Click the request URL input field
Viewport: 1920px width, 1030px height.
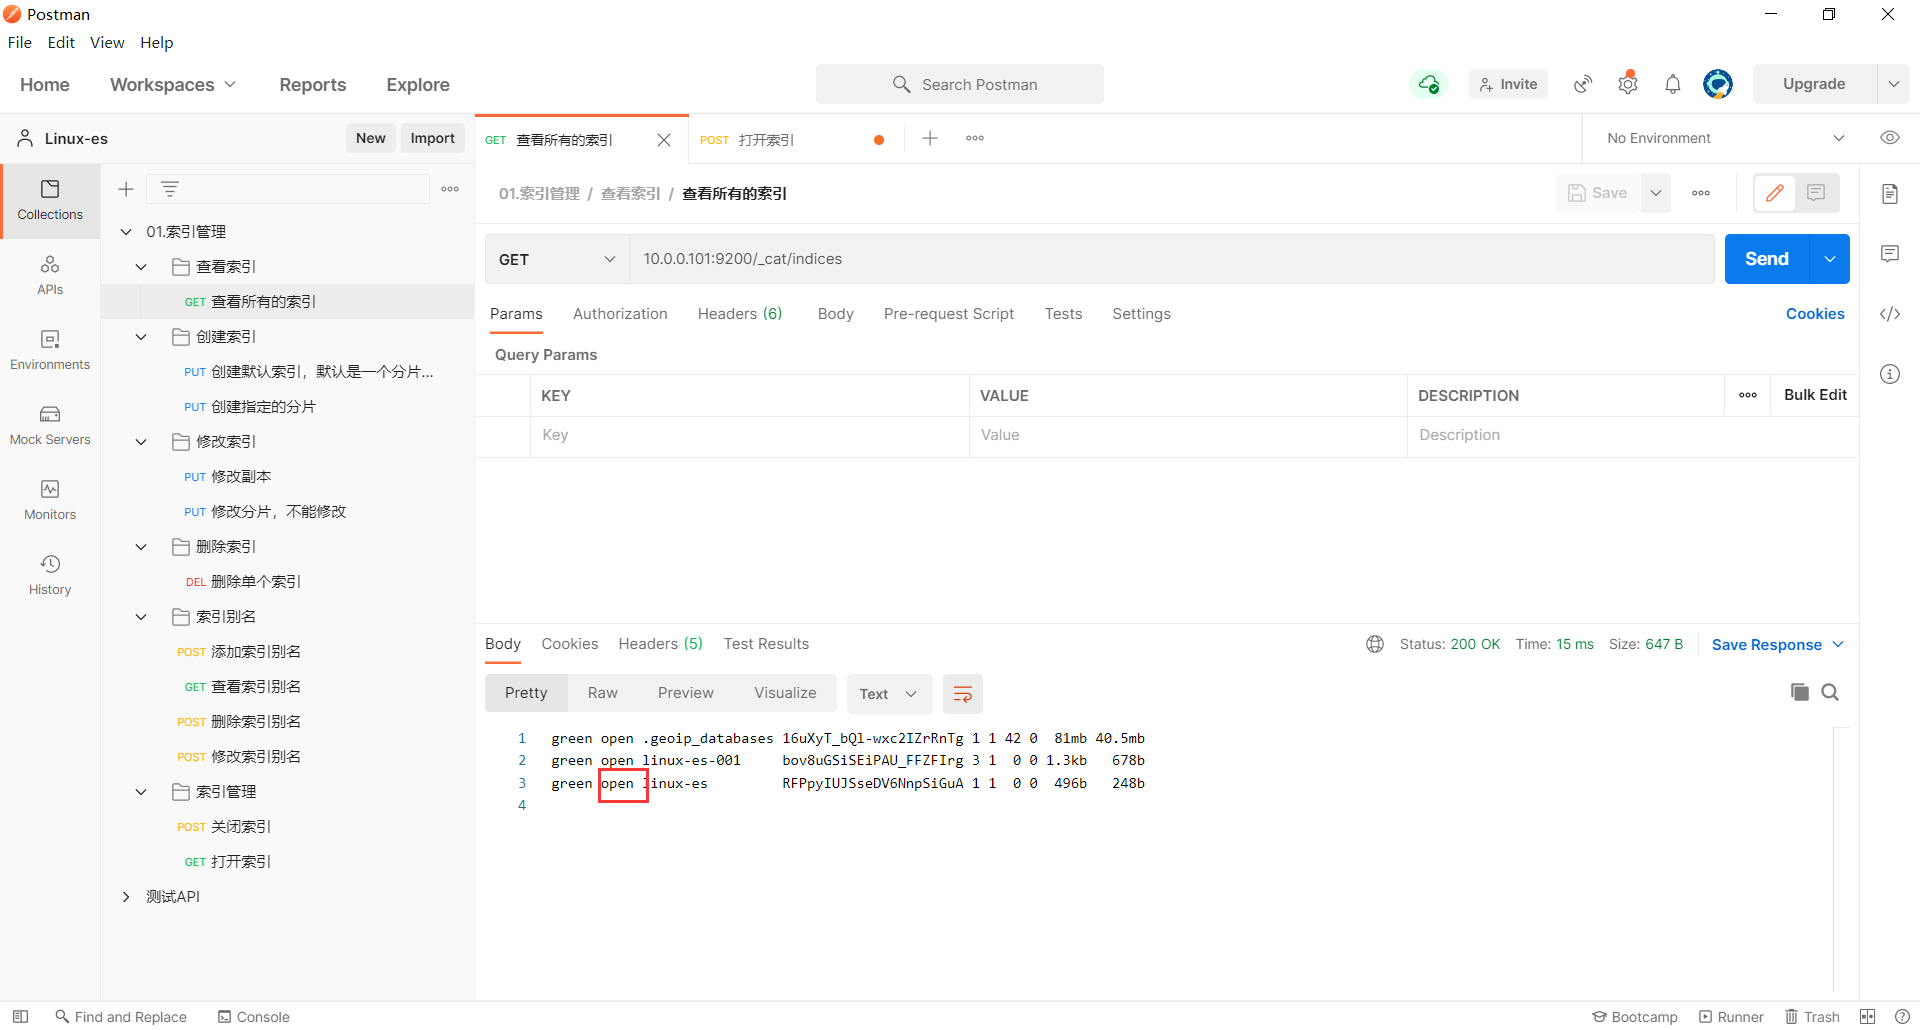tap(1171, 259)
